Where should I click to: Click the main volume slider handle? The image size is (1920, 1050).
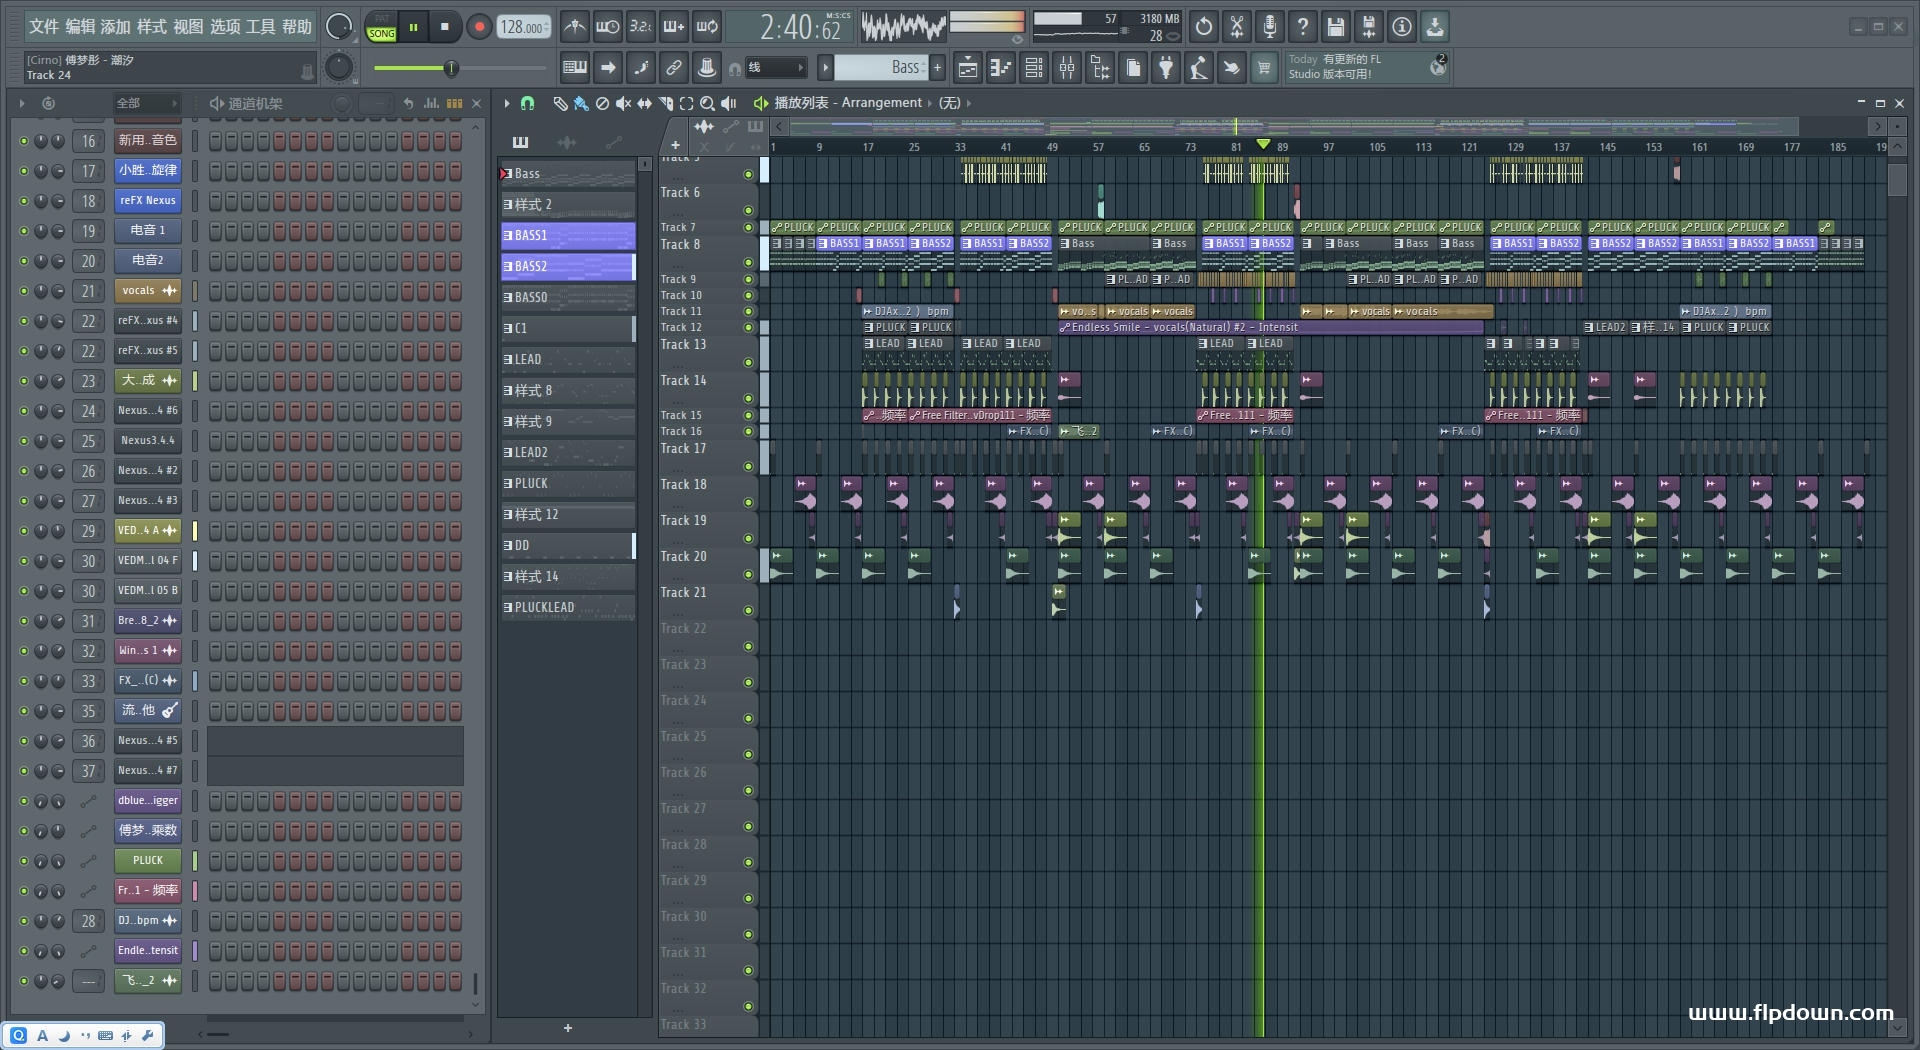(451, 68)
